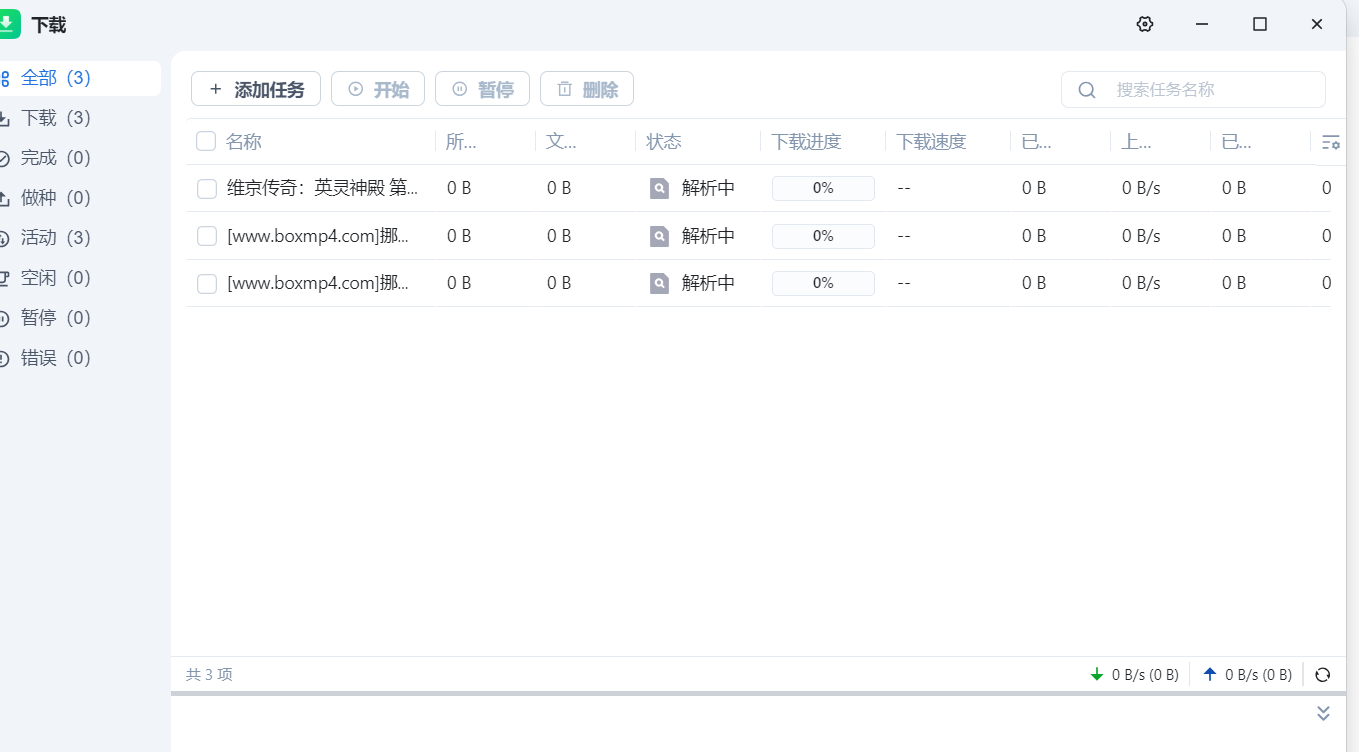Check the box for 维京传奇：英灵神殿 task

207,188
